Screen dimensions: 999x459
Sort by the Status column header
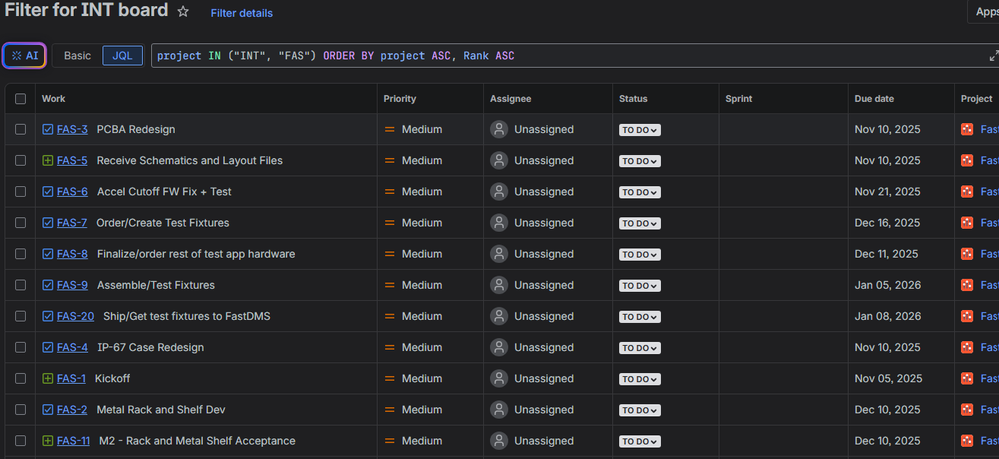[x=633, y=99]
